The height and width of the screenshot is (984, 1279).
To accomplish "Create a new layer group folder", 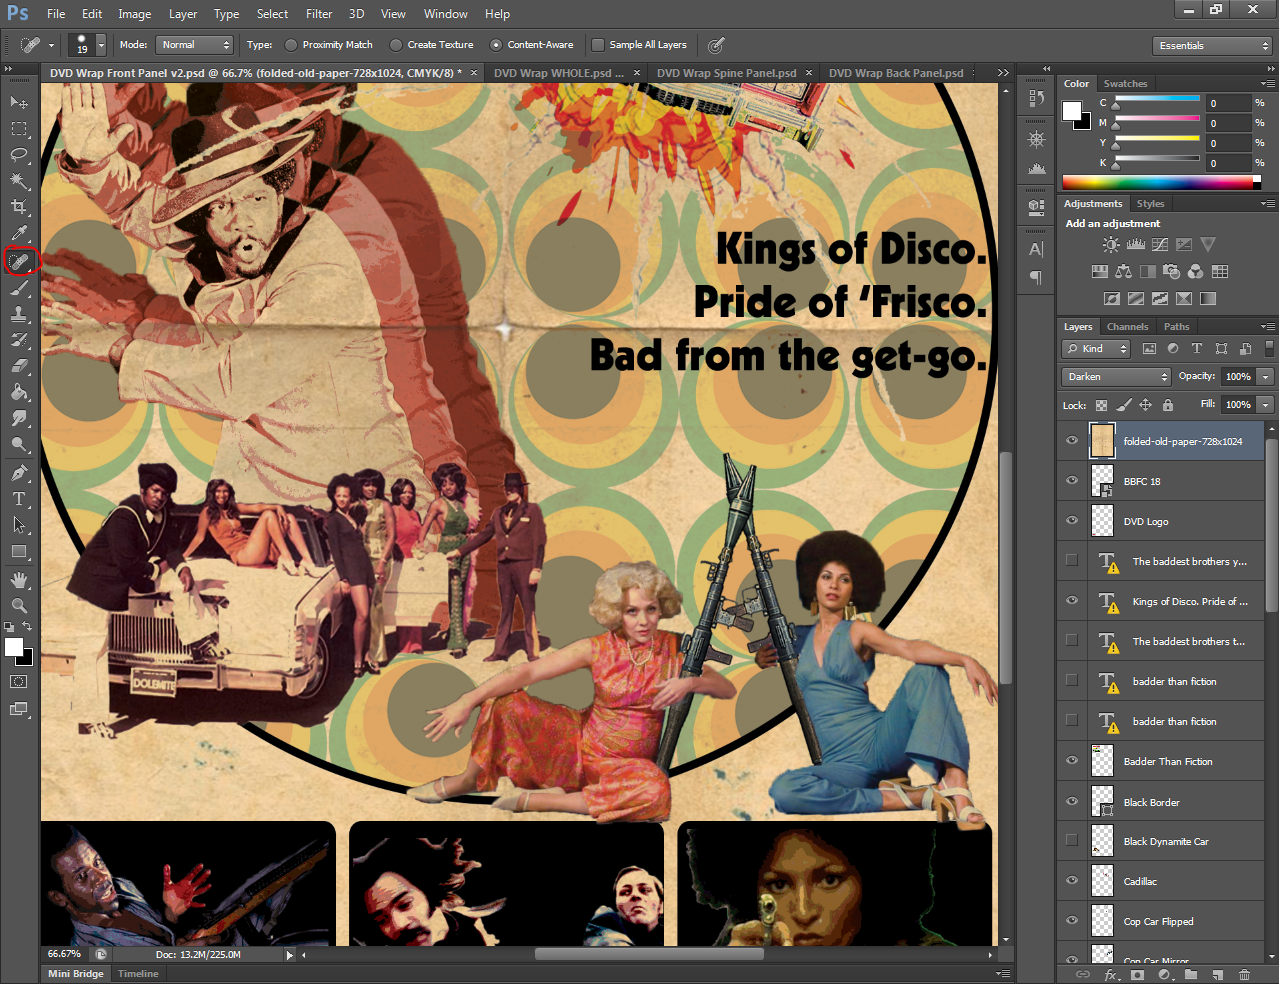I will pos(1191,974).
